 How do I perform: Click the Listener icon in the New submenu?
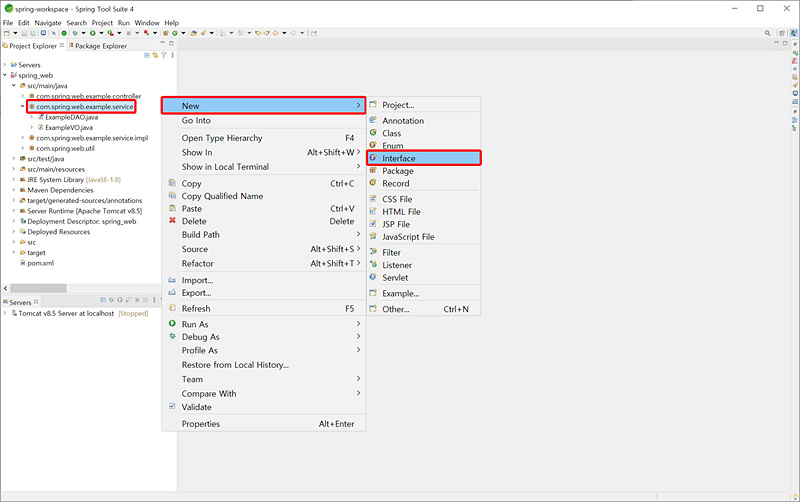(x=373, y=264)
